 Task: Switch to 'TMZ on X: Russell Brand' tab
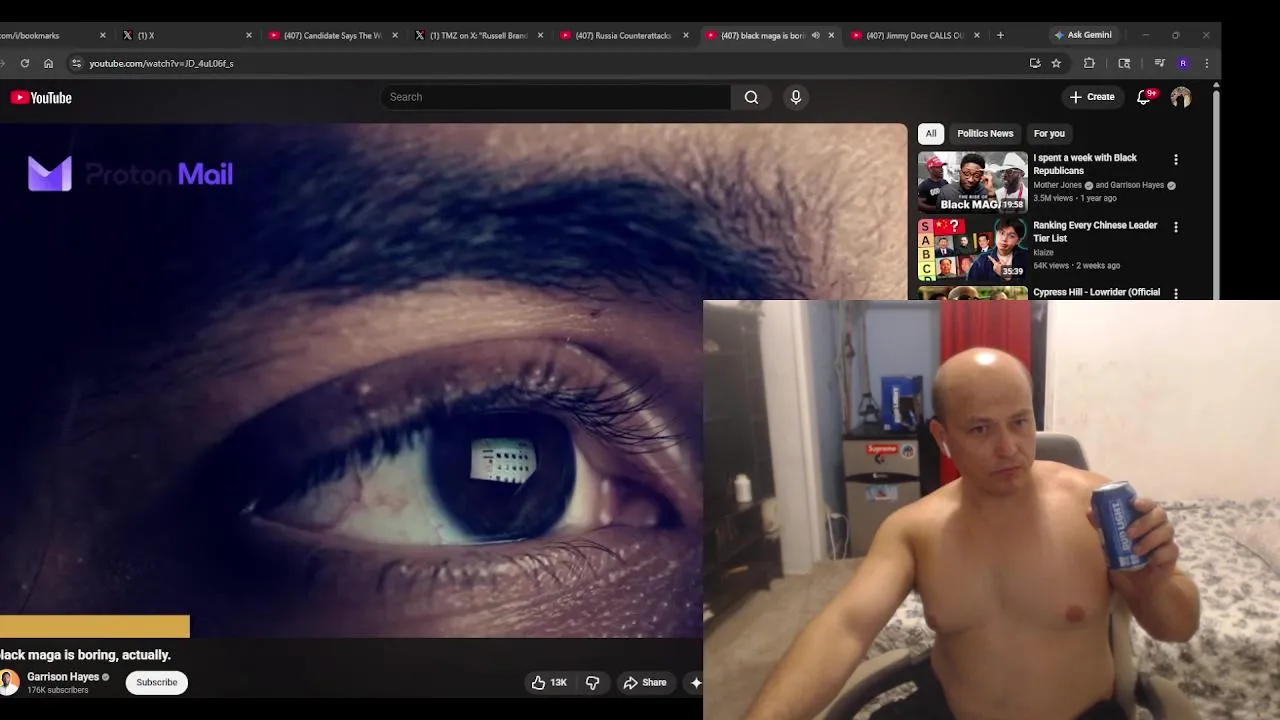(478, 35)
